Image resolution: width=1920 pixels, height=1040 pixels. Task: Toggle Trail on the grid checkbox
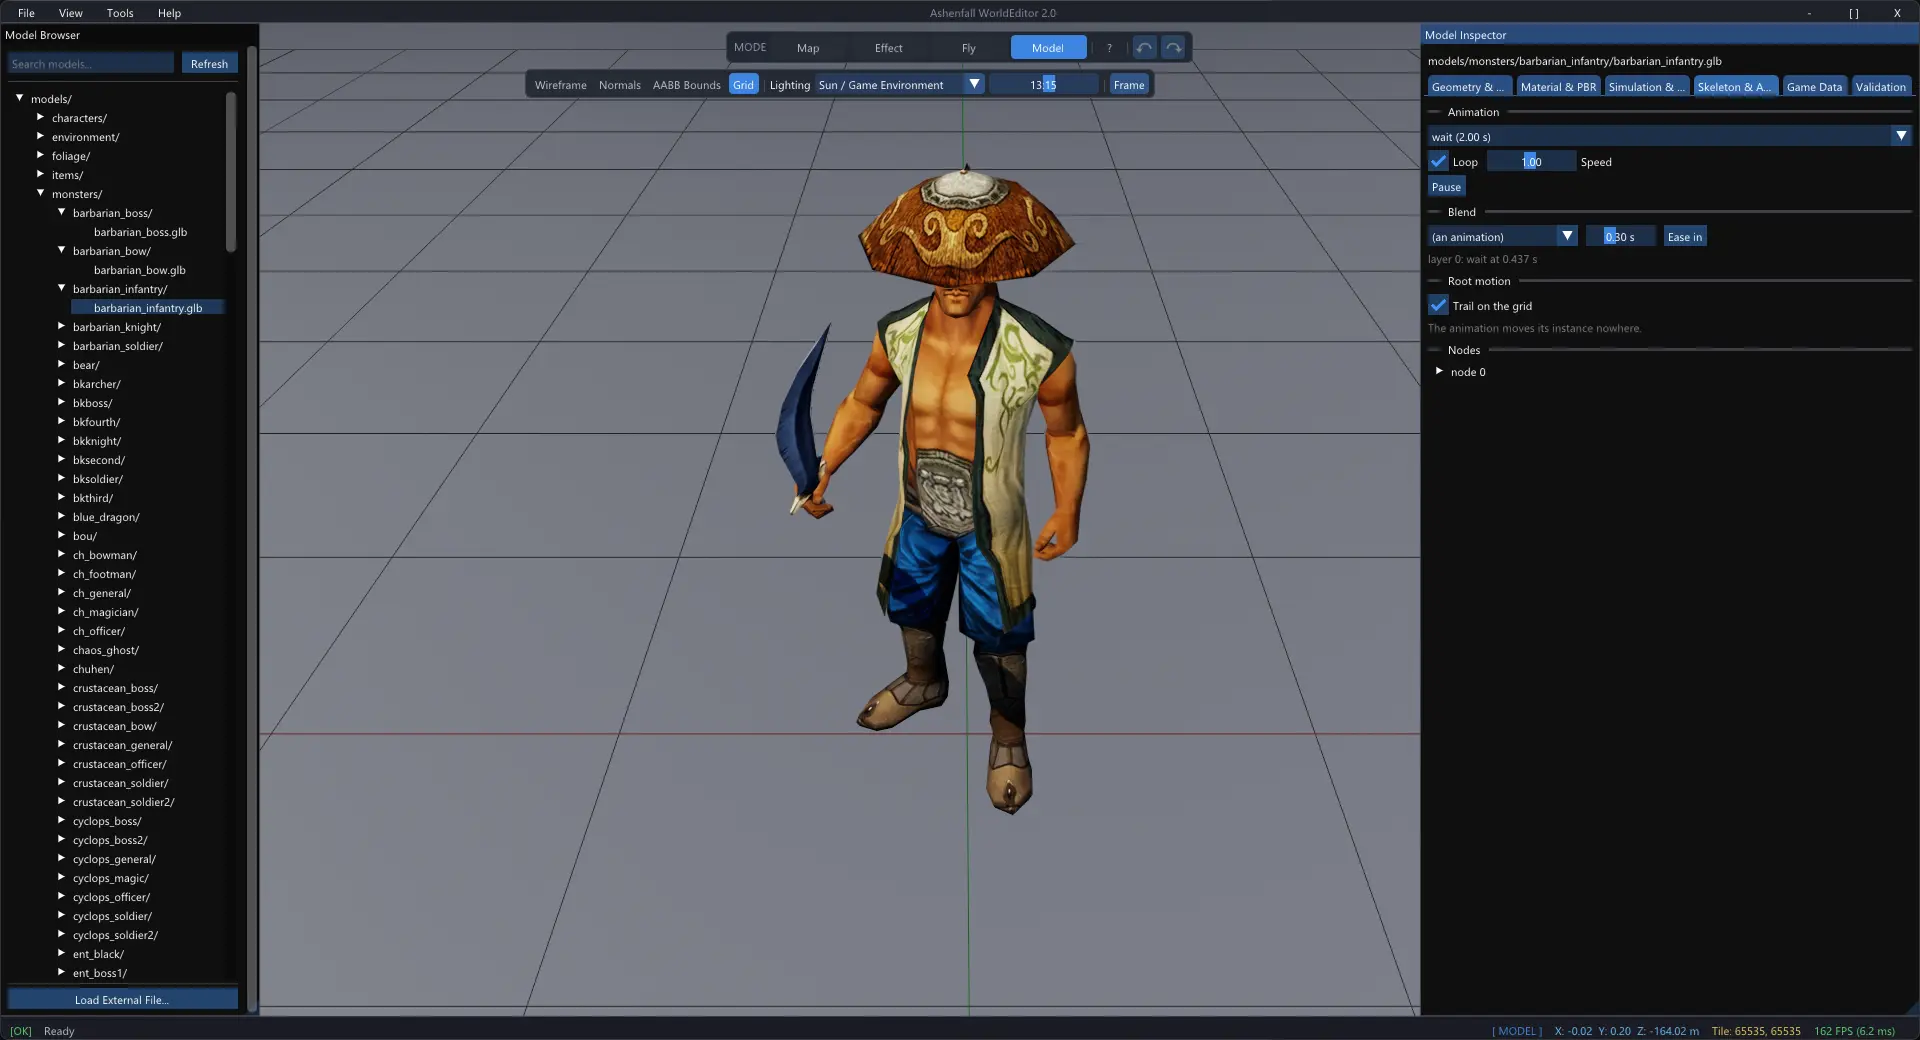pyautogui.click(x=1438, y=305)
